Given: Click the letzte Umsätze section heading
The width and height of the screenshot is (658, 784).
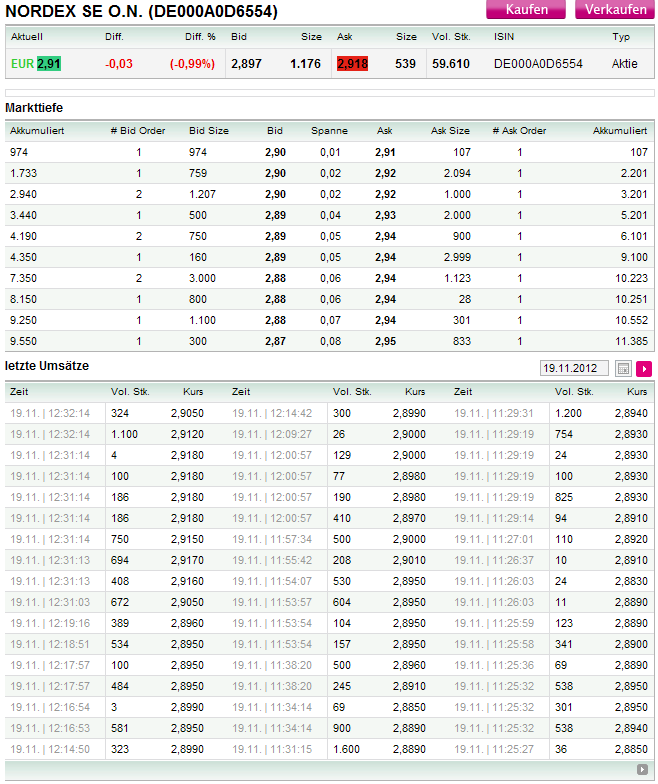Looking at the screenshot, I should [47, 366].
